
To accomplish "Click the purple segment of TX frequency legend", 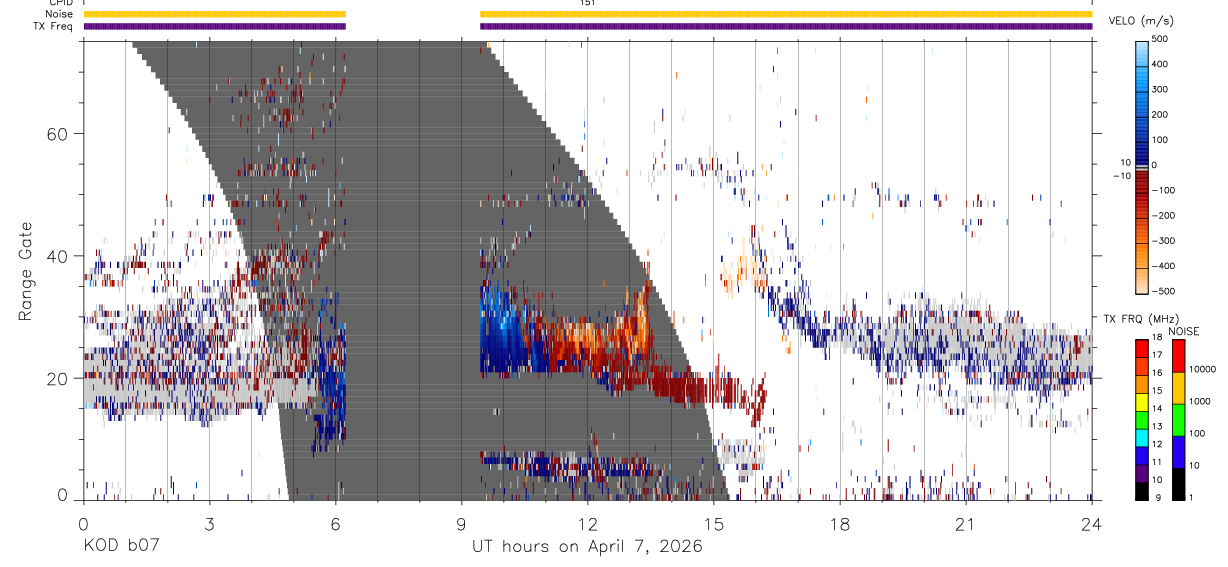I will [1143, 472].
